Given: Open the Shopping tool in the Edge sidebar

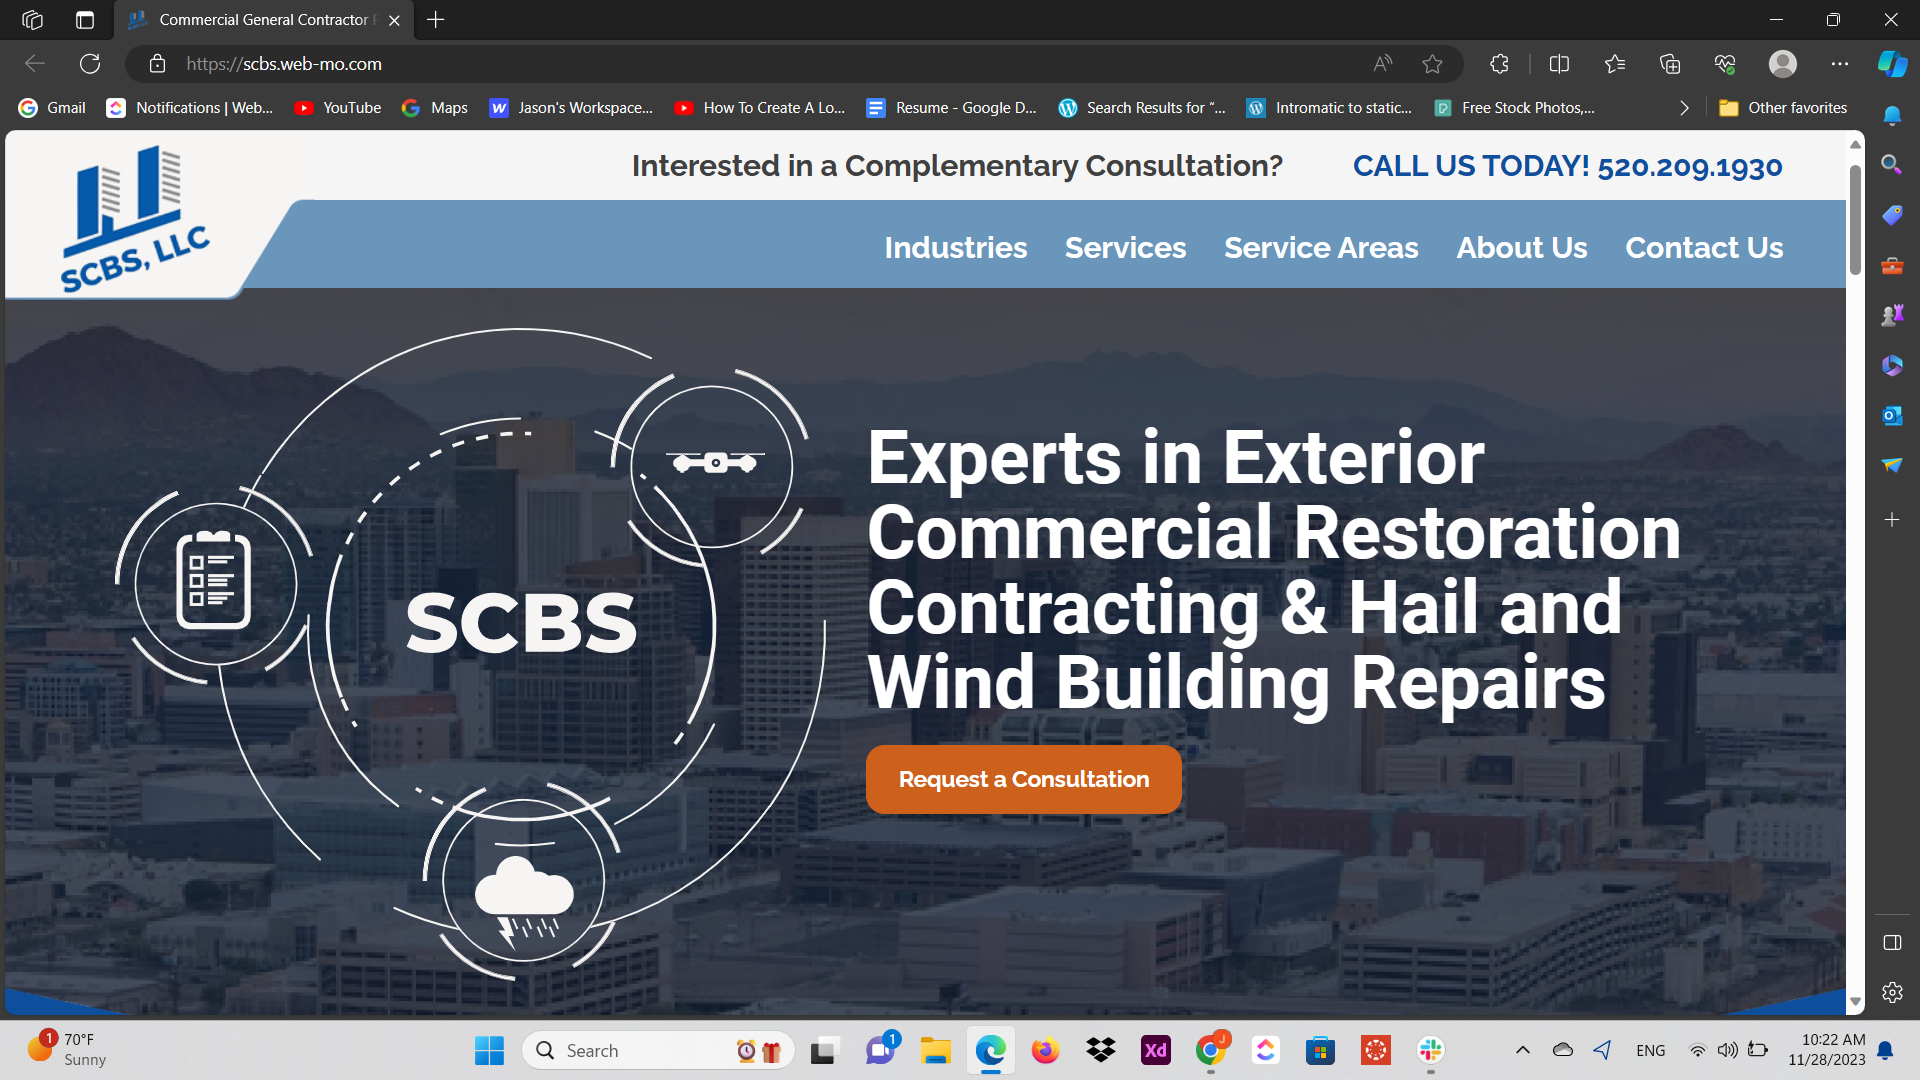Looking at the screenshot, I should click(x=1892, y=215).
